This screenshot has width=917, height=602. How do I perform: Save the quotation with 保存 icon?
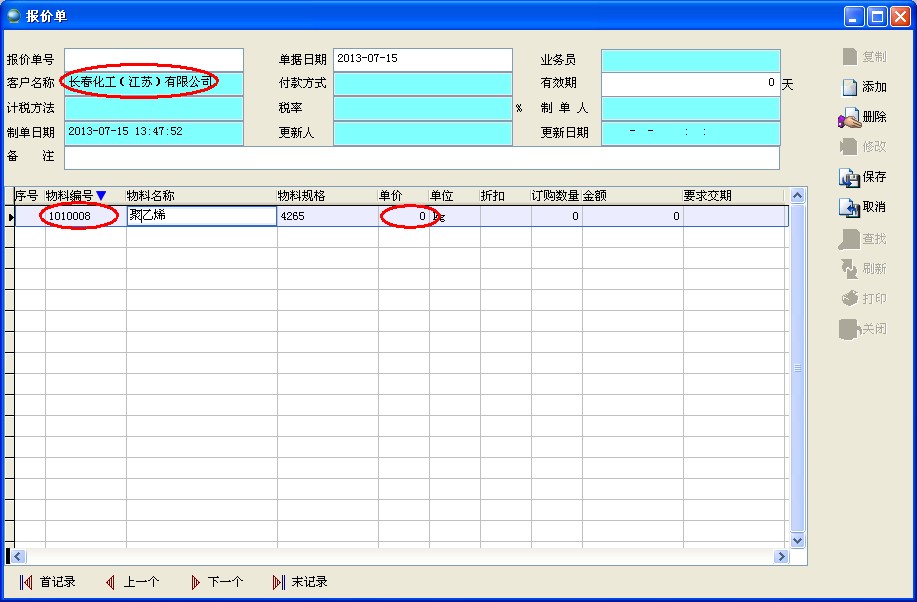click(863, 177)
